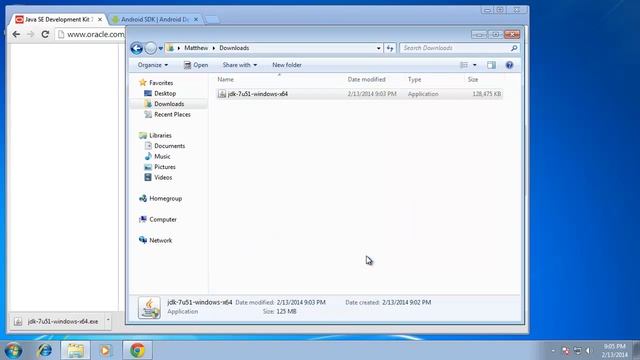Toggle the preview pane
The image size is (640, 360).
tap(491, 65)
